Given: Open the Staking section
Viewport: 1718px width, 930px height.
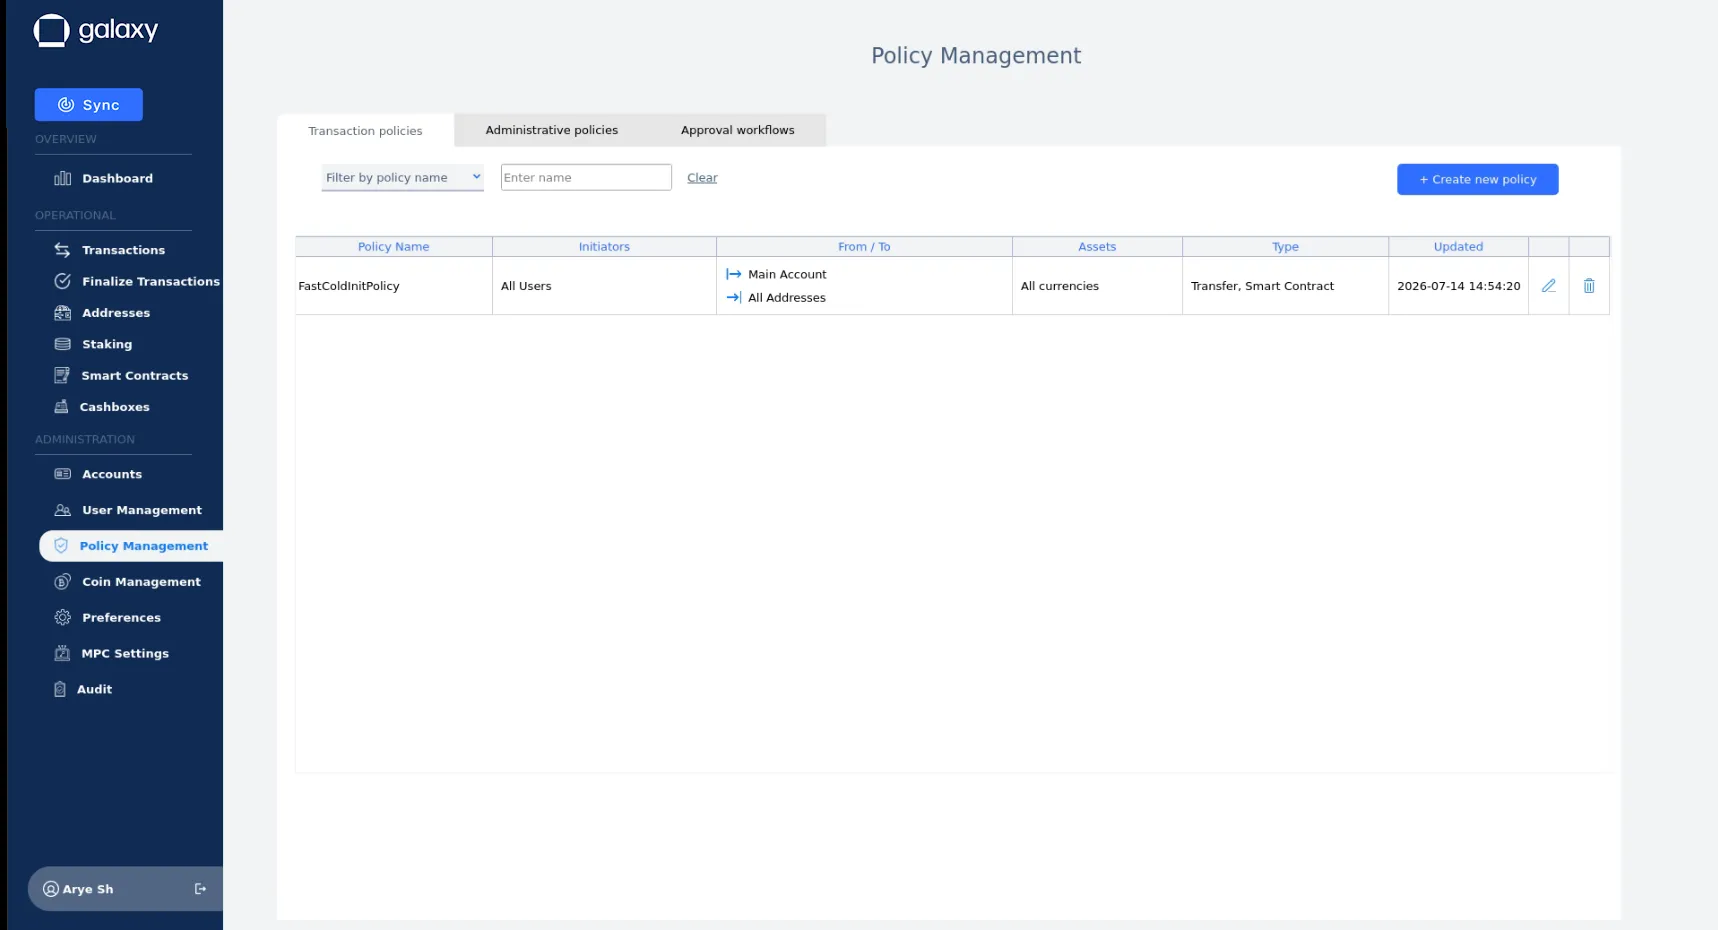Looking at the screenshot, I should tap(107, 344).
